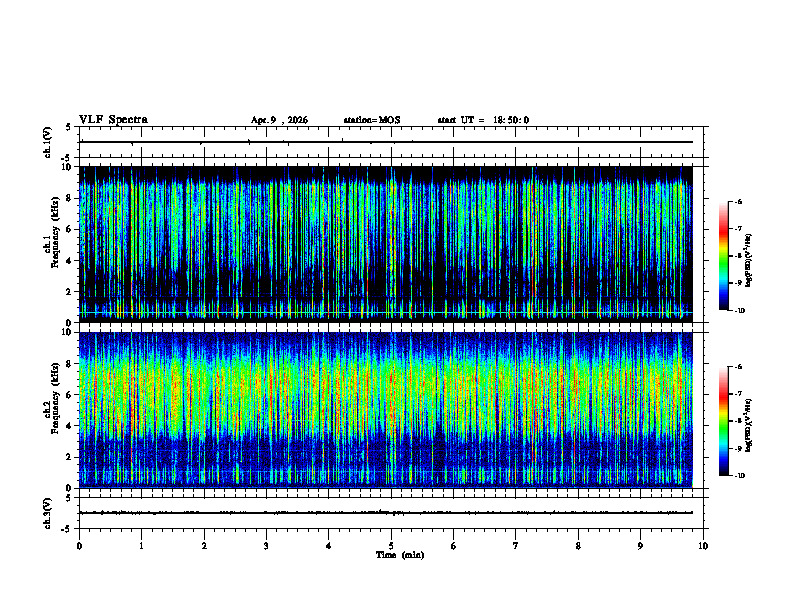Click the '-10' label on ch.2 color bar
Image resolution: width=792 pixels, height=612 pixels.
[740, 476]
